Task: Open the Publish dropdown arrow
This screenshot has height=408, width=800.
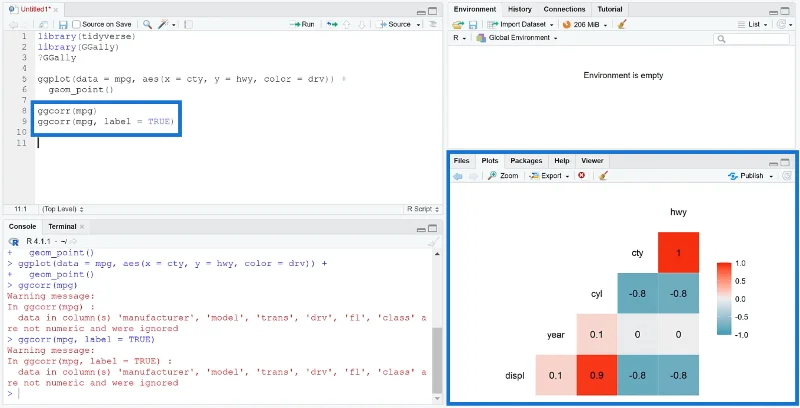Action: point(771,176)
